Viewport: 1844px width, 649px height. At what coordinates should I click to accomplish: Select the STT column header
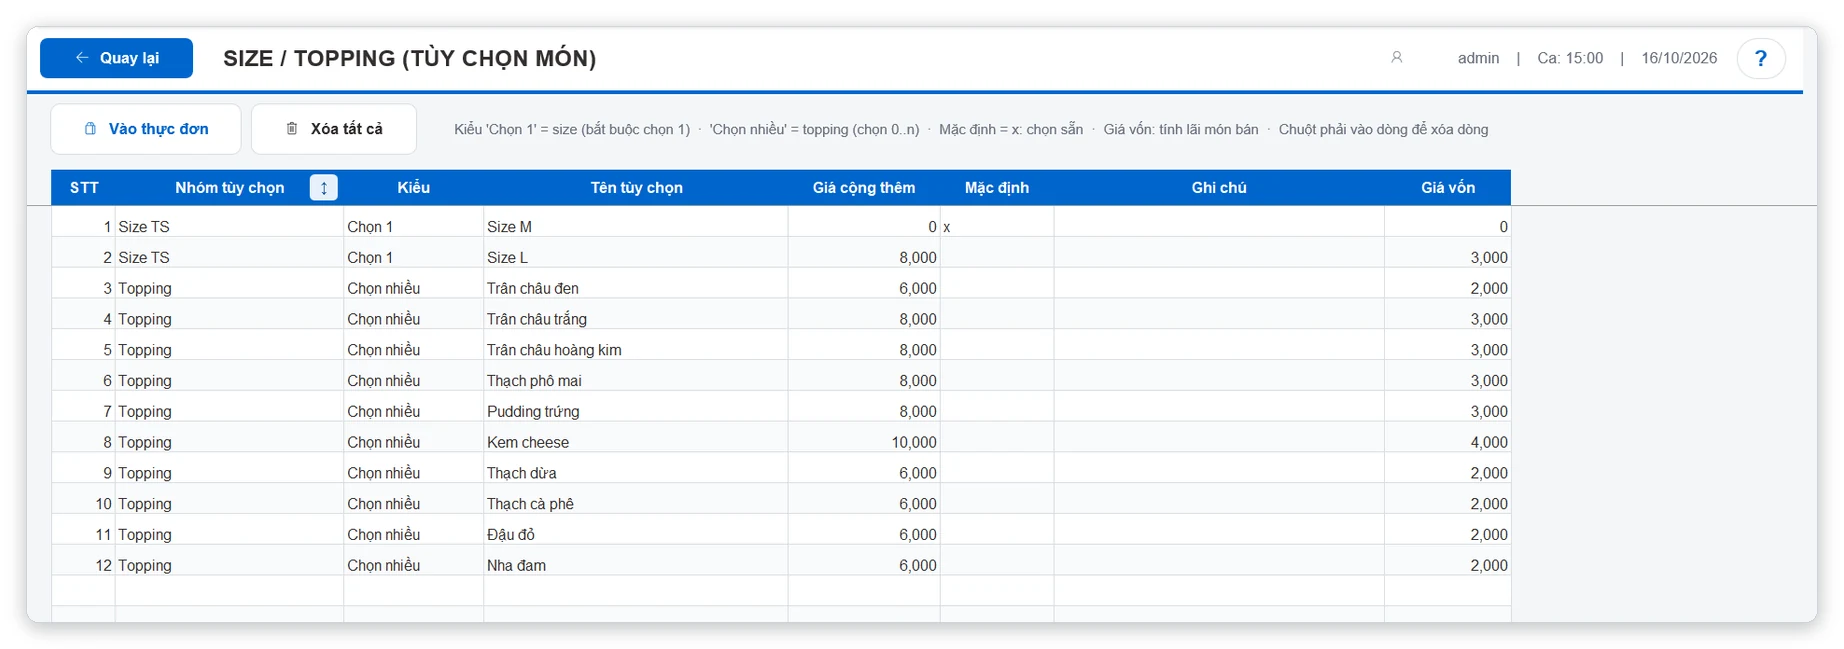(84, 188)
